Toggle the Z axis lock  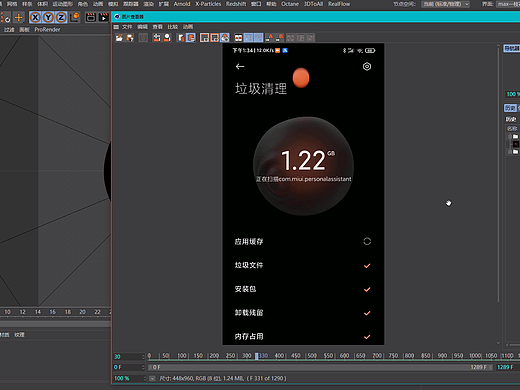[61, 17]
